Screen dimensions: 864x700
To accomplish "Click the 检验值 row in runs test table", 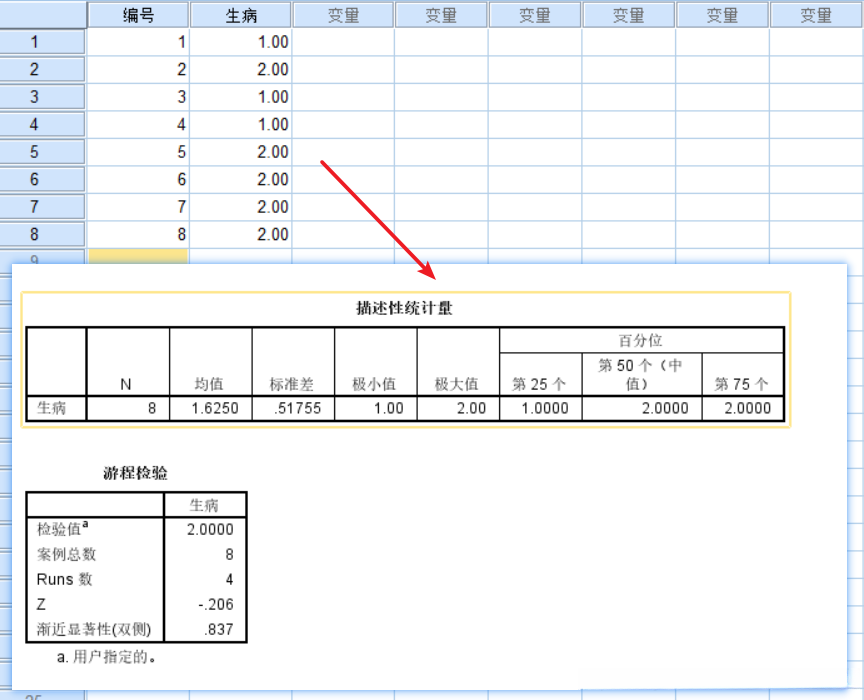I will [63, 529].
